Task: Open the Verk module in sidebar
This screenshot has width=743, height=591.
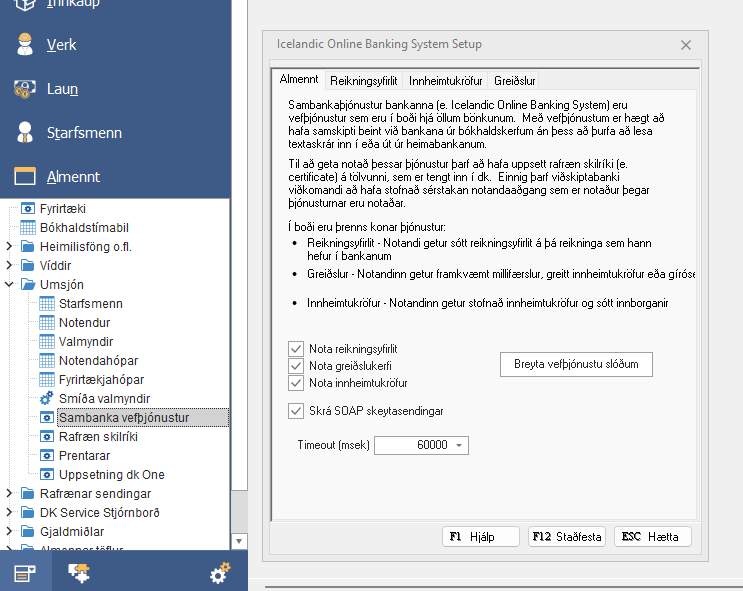Action: click(61, 45)
